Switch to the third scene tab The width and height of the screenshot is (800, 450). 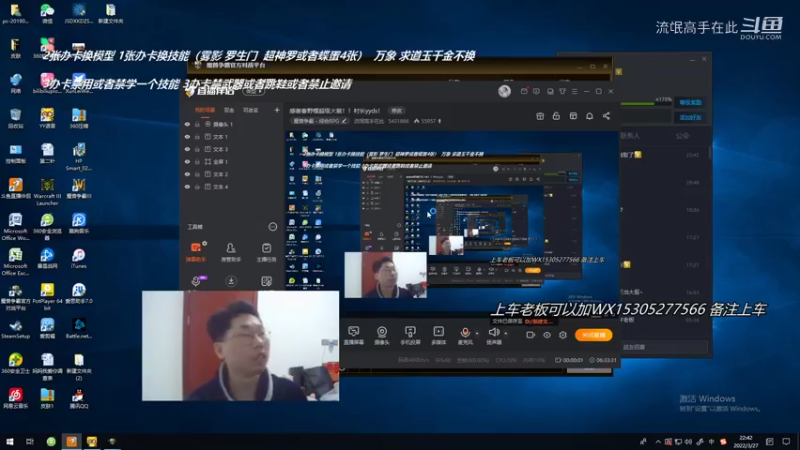[250, 110]
